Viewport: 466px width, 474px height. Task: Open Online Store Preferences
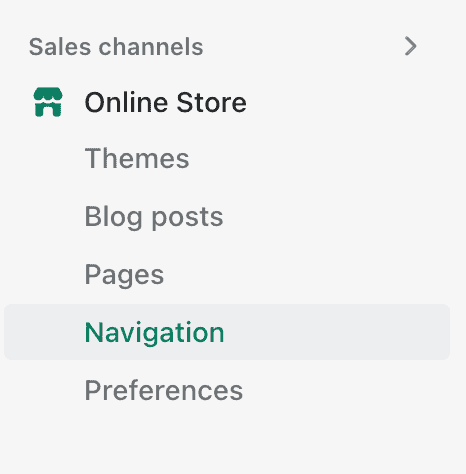tap(164, 390)
